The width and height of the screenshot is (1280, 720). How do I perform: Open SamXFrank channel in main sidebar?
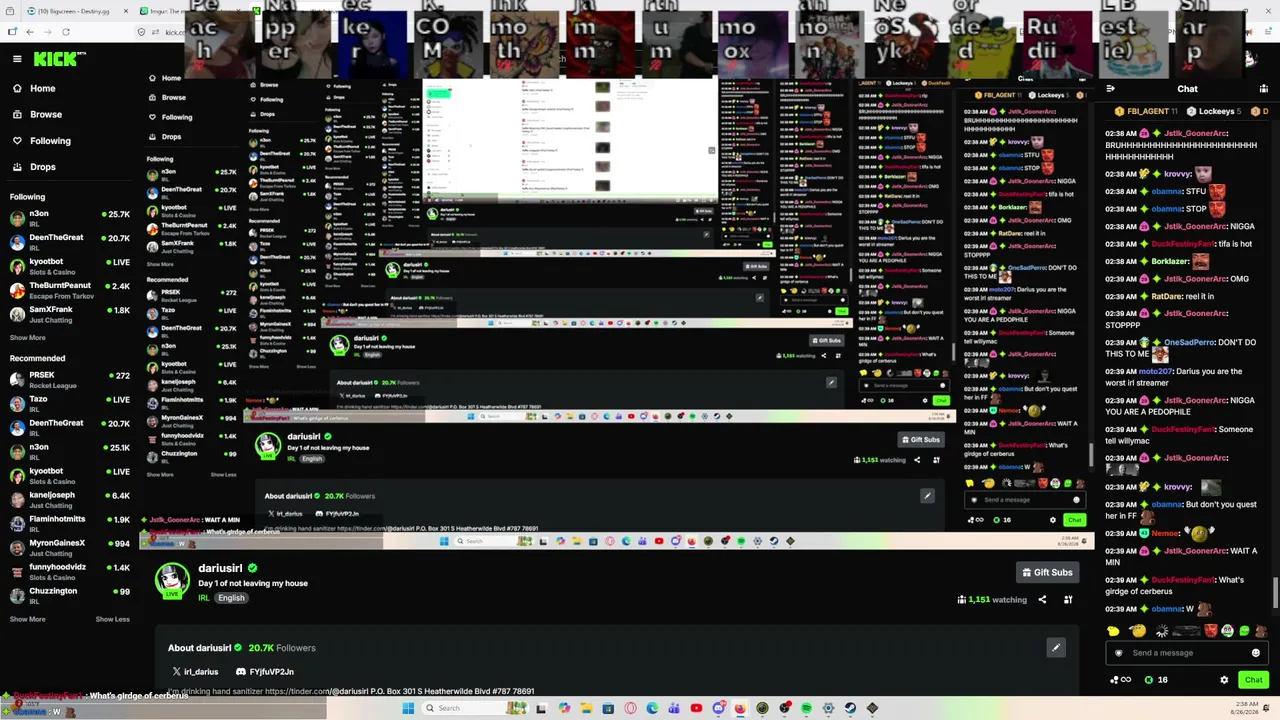(x=68, y=314)
